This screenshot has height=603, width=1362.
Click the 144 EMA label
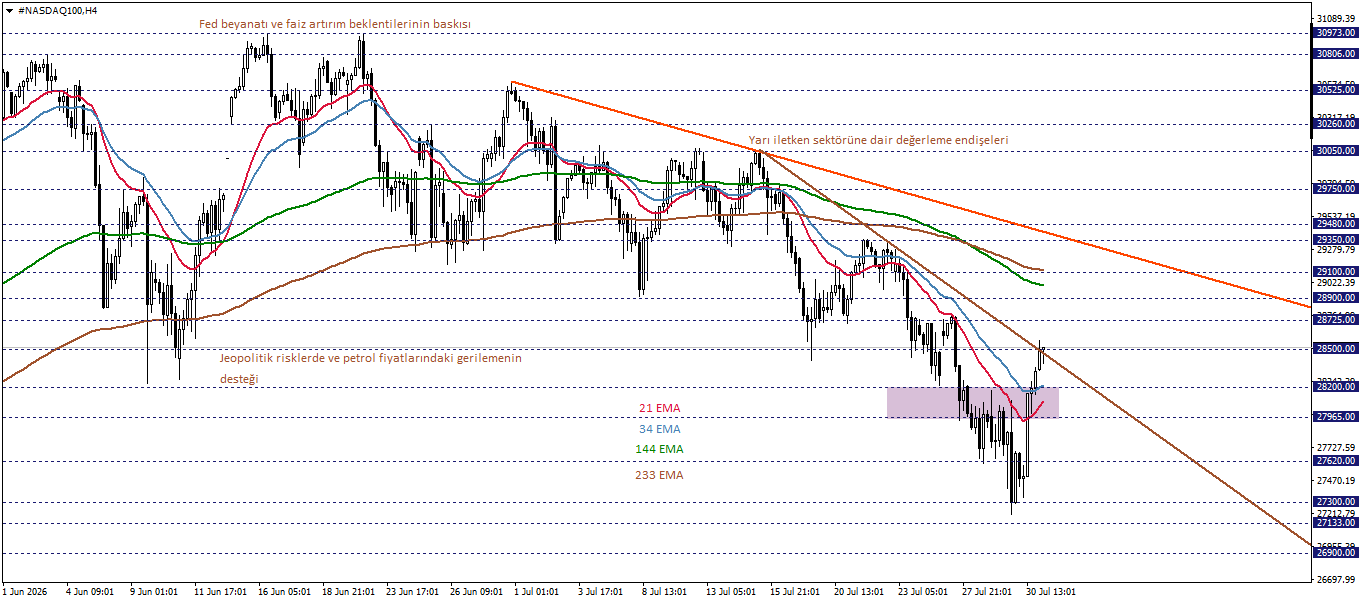[x=659, y=449]
